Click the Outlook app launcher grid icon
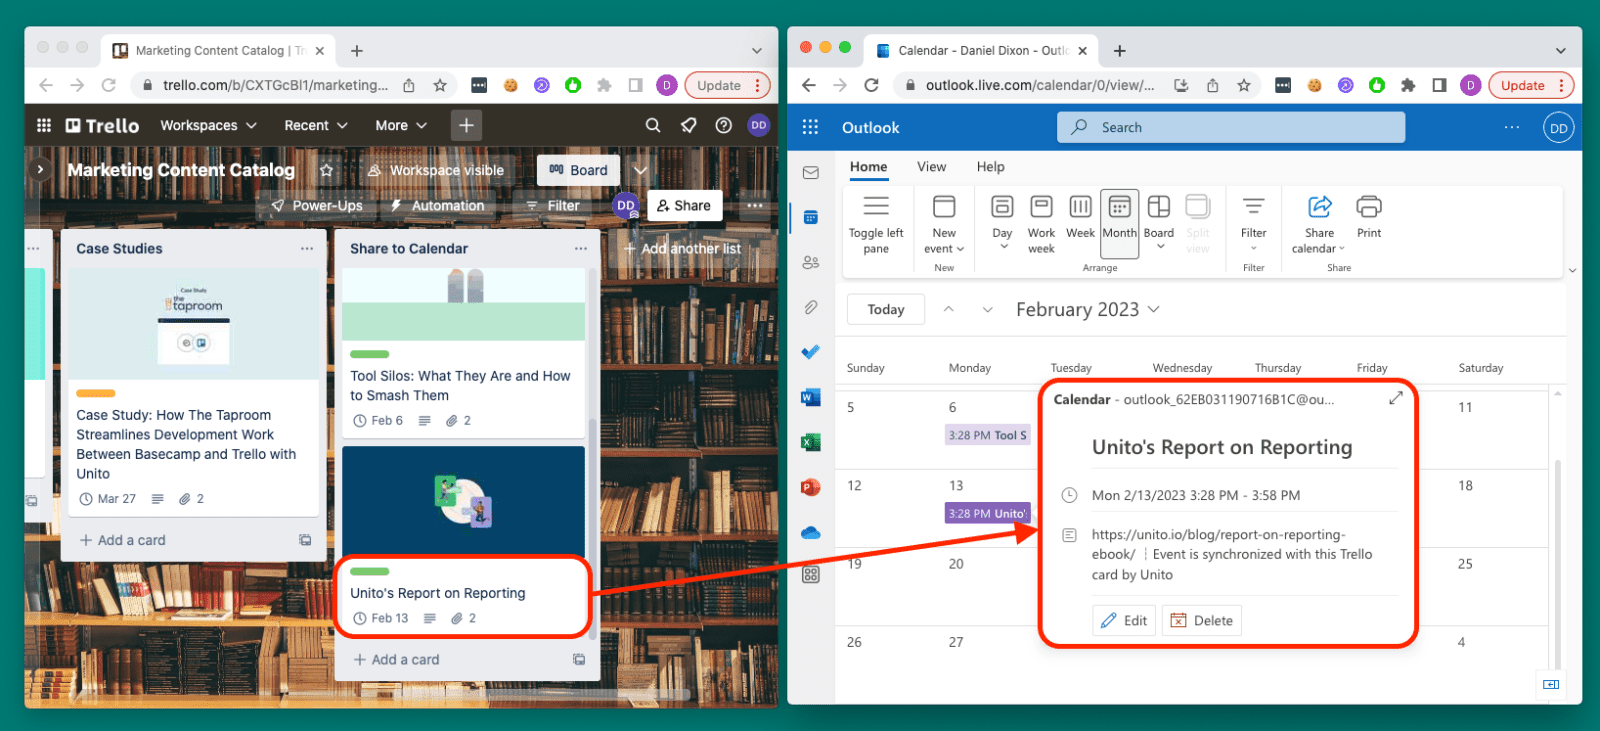This screenshot has width=1600, height=731. point(810,127)
